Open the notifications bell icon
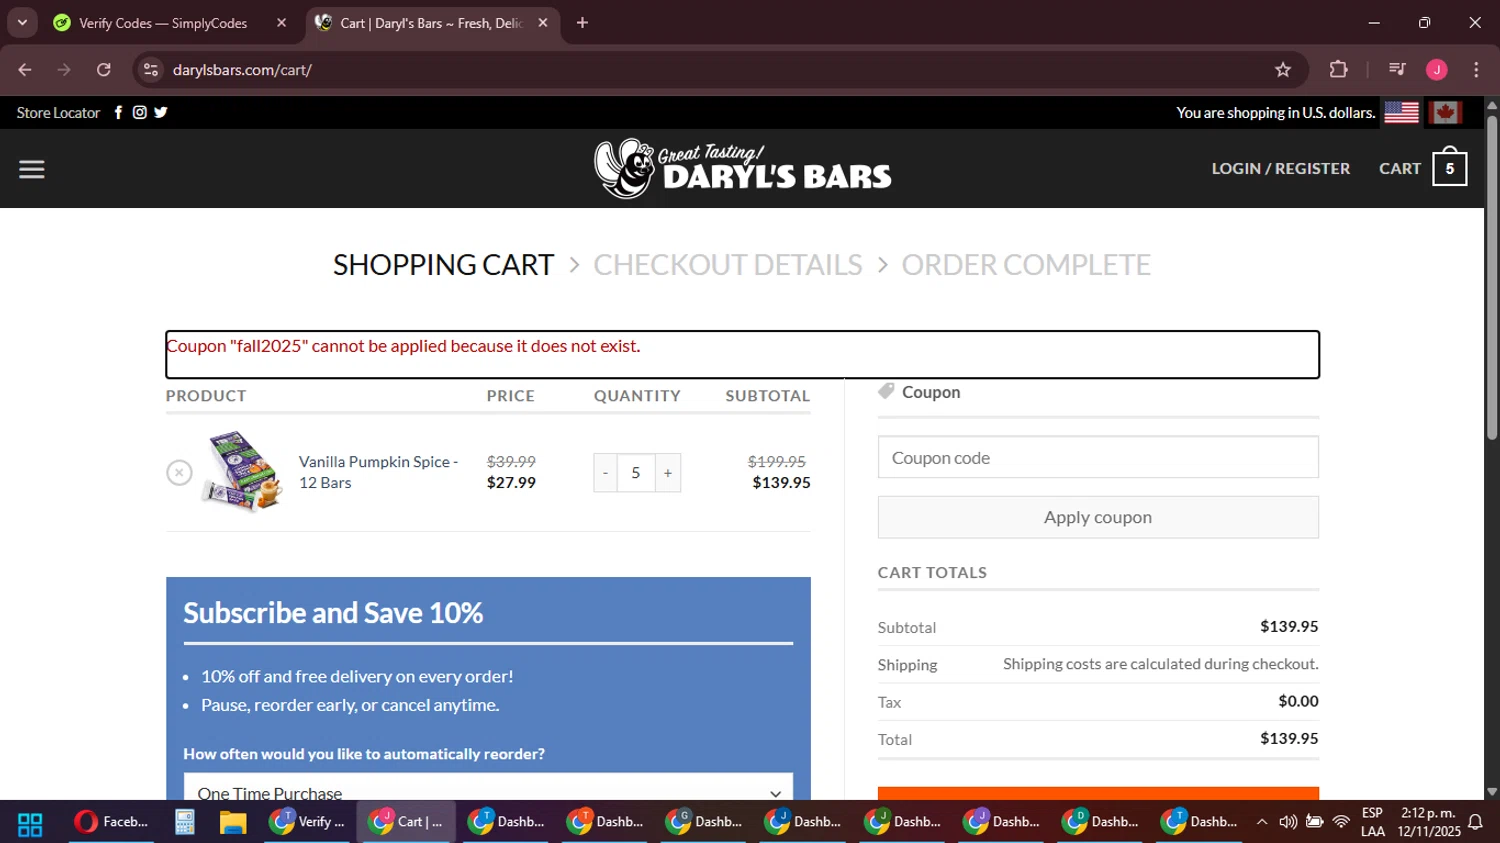1500x843 pixels. coord(1475,822)
